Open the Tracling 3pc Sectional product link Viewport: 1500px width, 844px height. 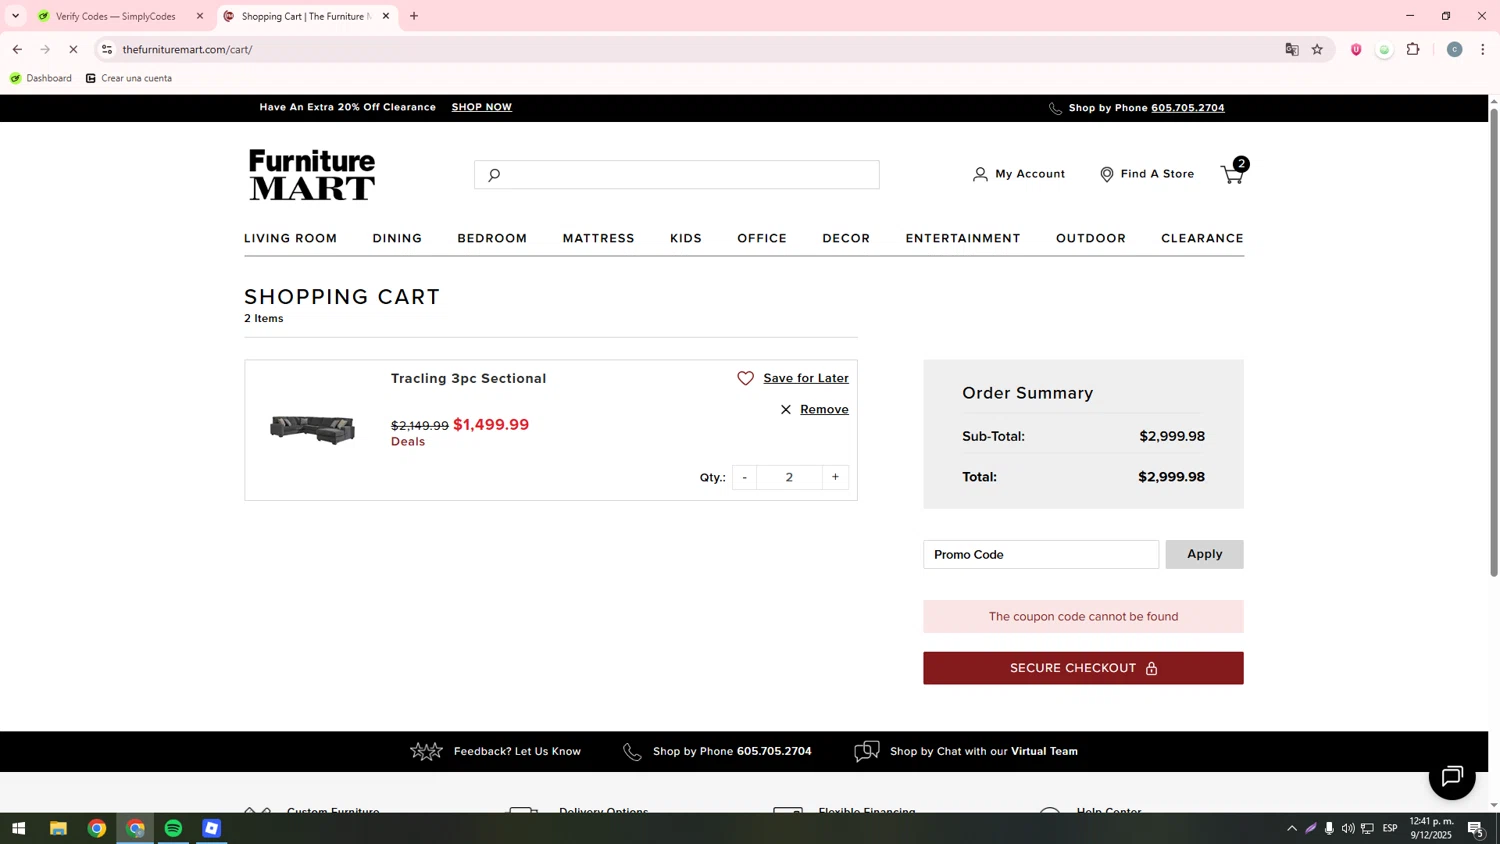468,378
